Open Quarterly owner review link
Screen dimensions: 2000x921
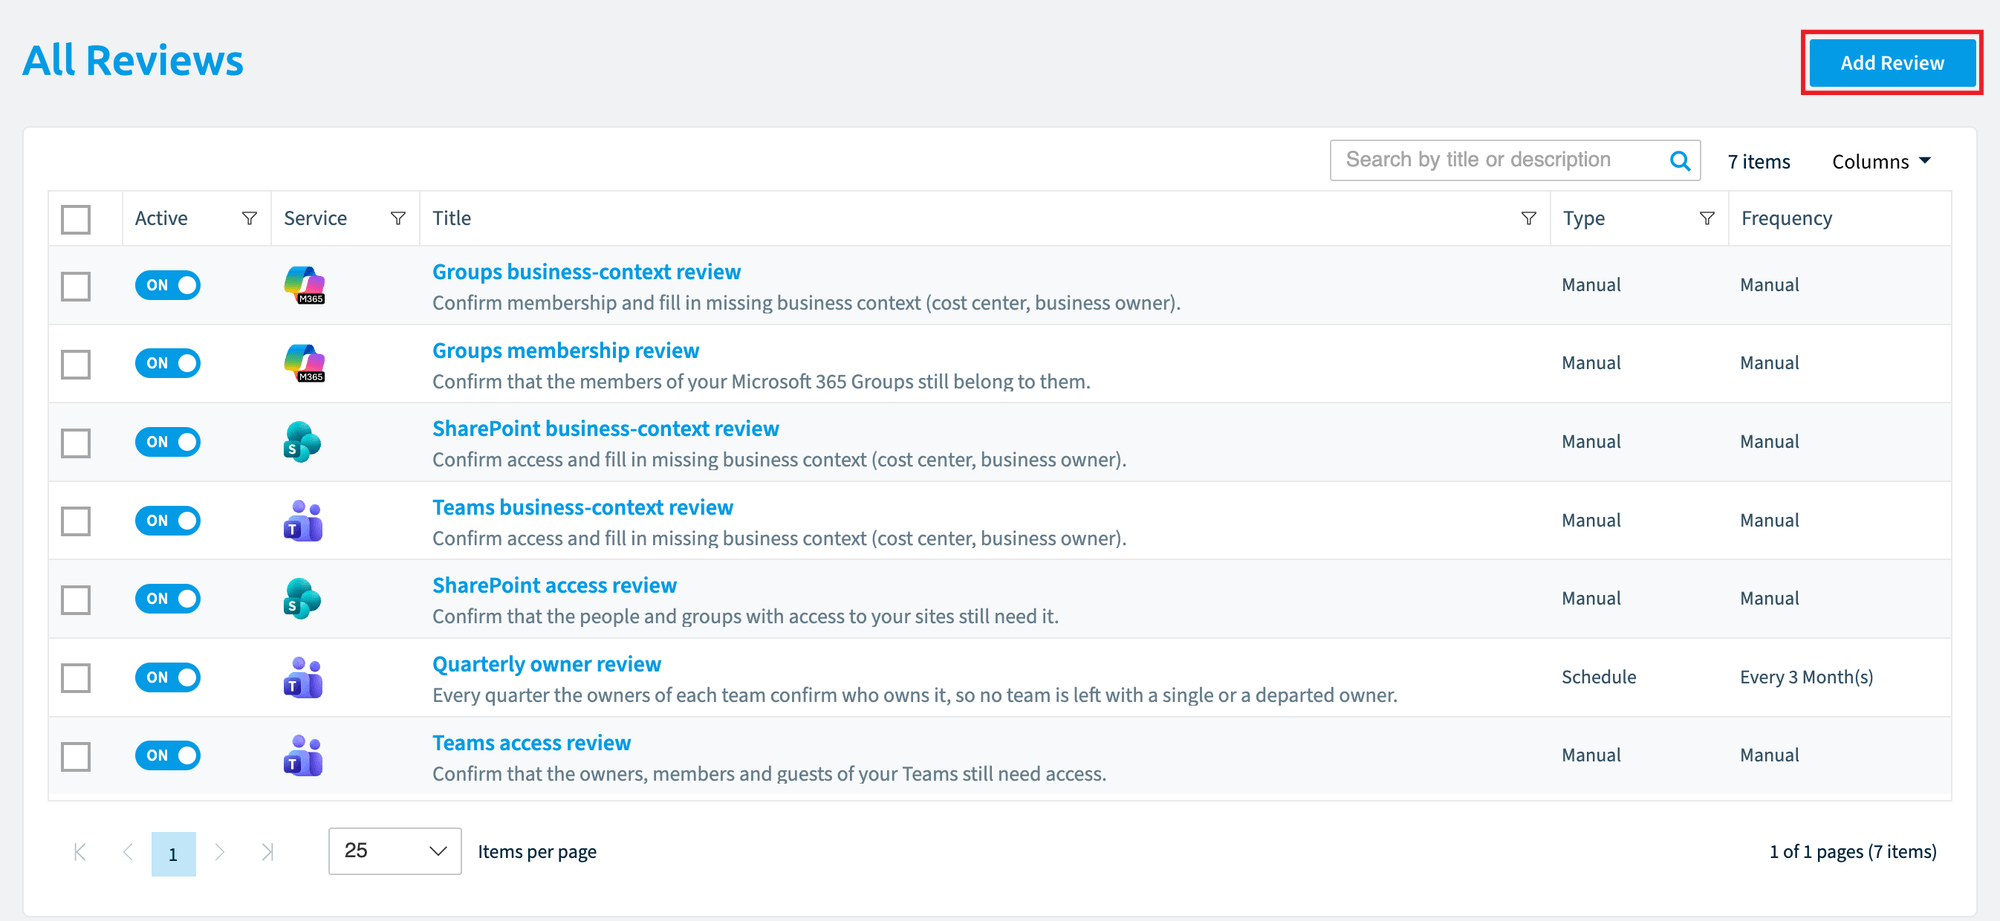pyautogui.click(x=546, y=665)
